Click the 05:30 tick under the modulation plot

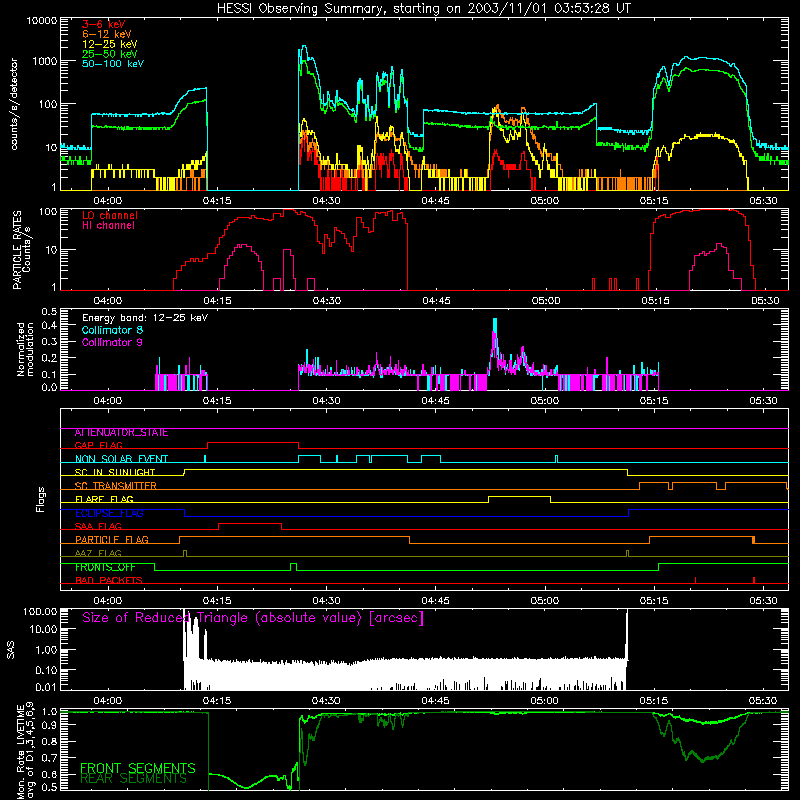(x=763, y=401)
